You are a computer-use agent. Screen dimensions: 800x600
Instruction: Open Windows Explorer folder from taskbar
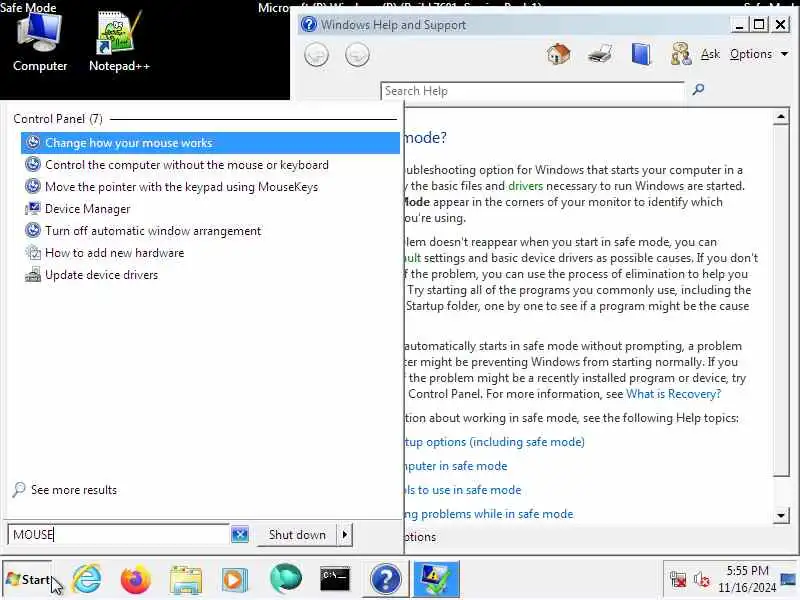(186, 580)
